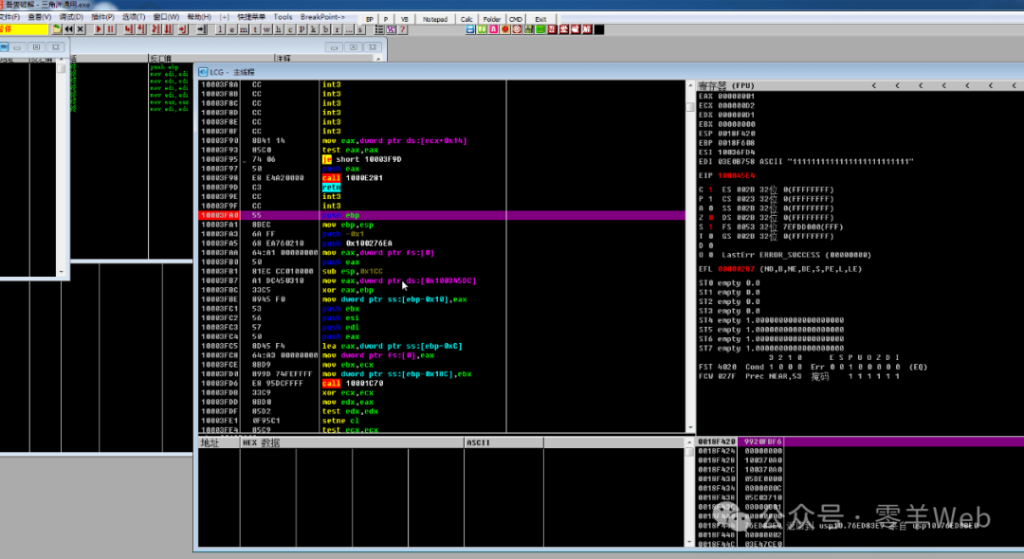Click the Step Into toolbar icon

click(x=129, y=29)
